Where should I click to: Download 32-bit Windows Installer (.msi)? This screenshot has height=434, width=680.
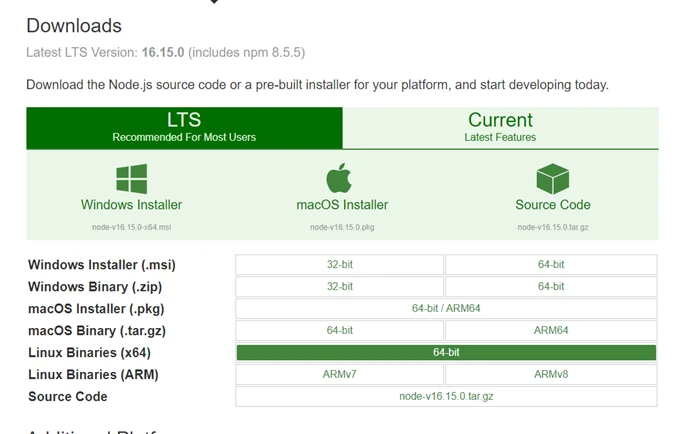click(x=339, y=265)
